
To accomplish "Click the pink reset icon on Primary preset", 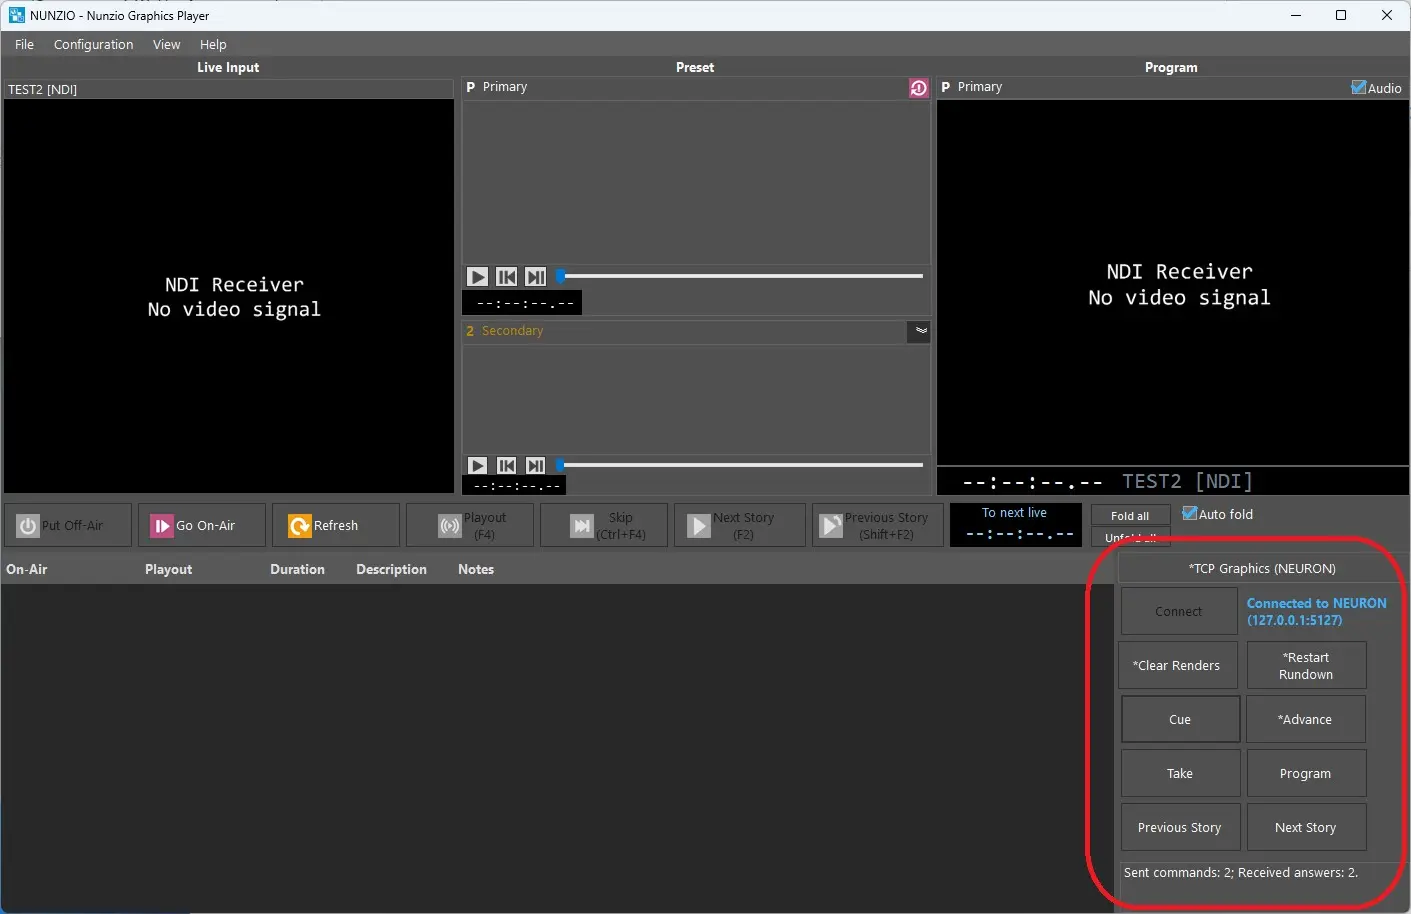I will pos(918,88).
